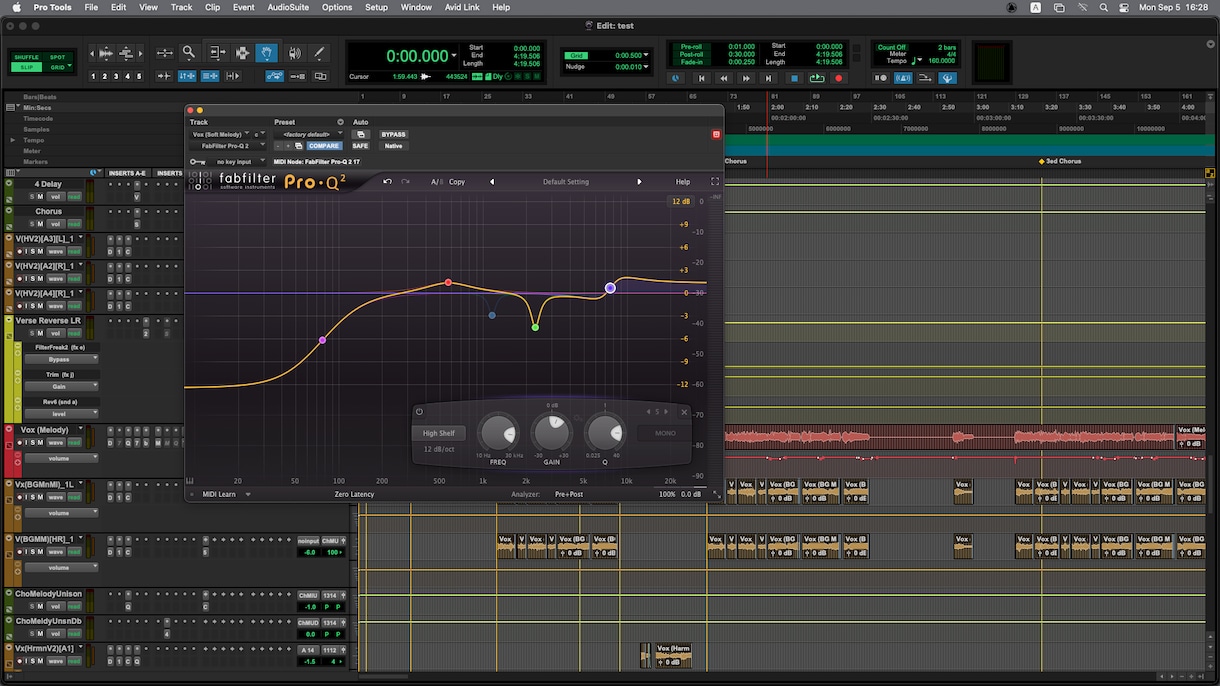Viewport: 1220px width, 686px height.
Task: Toggle the plugin BYPASS button
Action: (x=393, y=134)
